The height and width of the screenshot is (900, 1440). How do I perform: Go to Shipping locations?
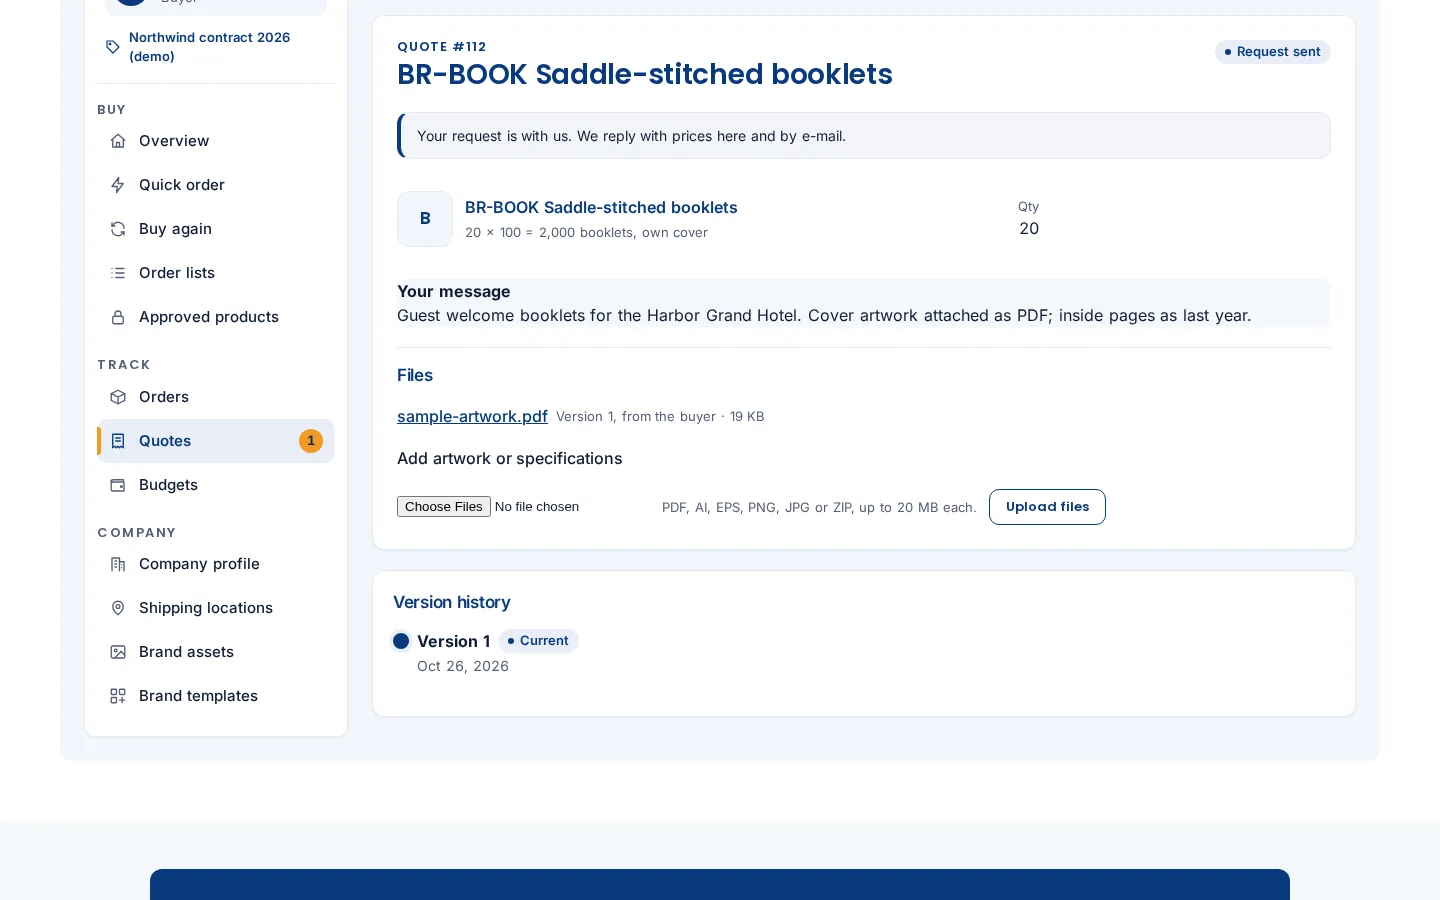[216, 608]
